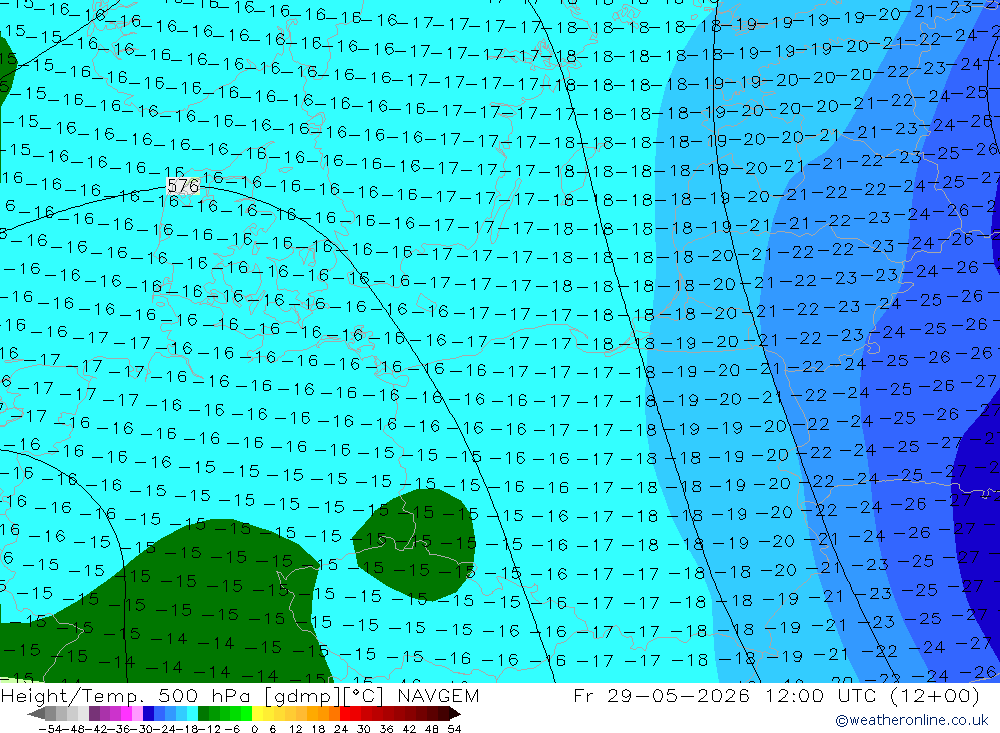
Task: Click the 36 label under the color scale
Action: tap(386, 729)
